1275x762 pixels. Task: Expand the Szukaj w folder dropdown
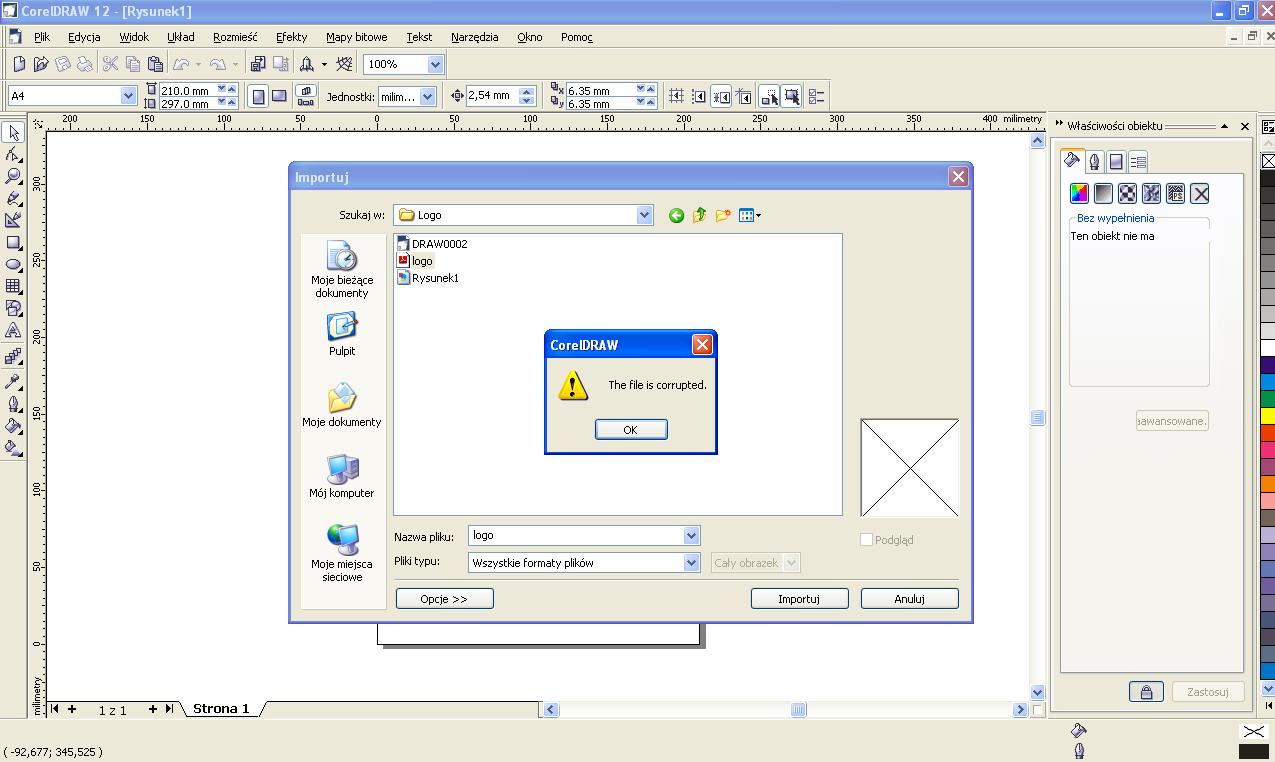(x=644, y=215)
